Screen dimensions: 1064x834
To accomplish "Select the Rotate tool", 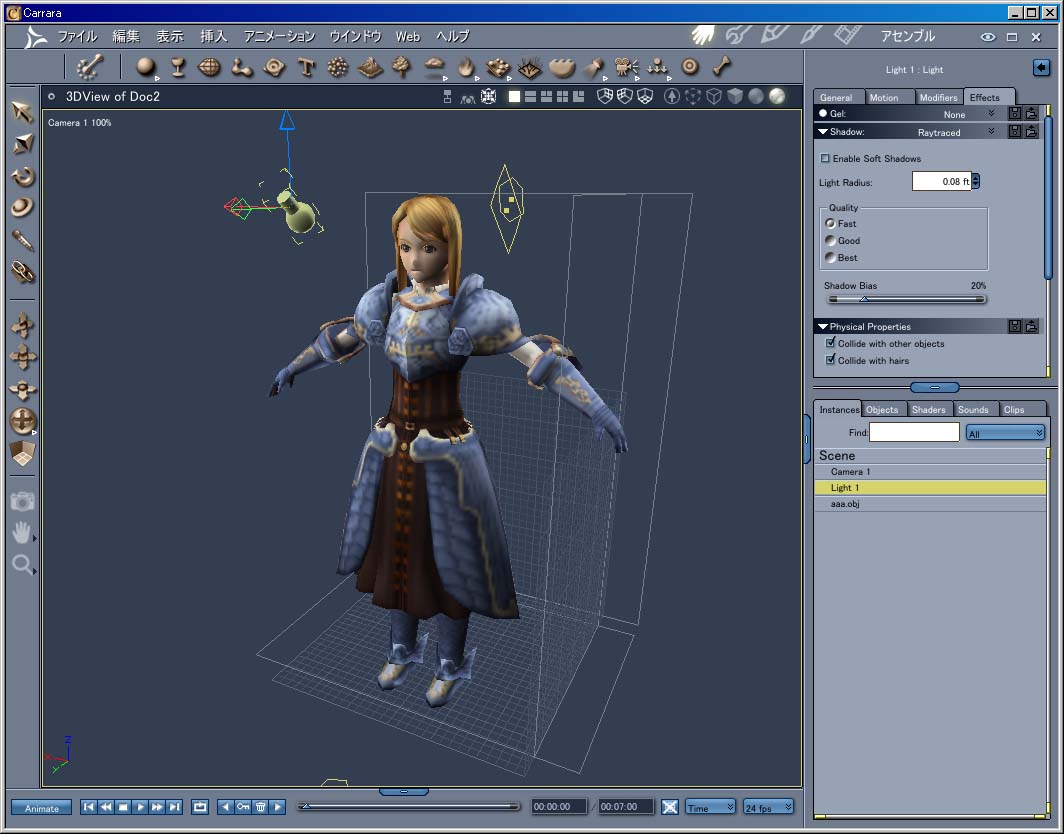I will pyautogui.click(x=22, y=176).
